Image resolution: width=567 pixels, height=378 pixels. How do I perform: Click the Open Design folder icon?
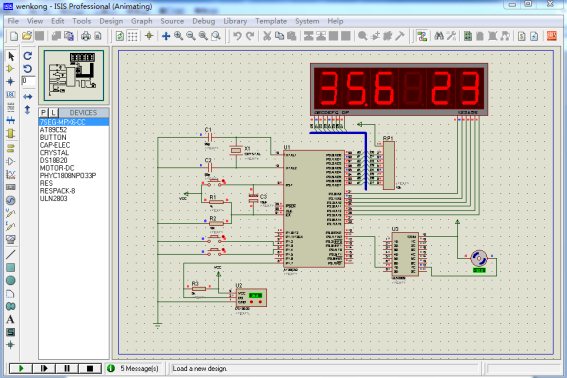point(27,36)
